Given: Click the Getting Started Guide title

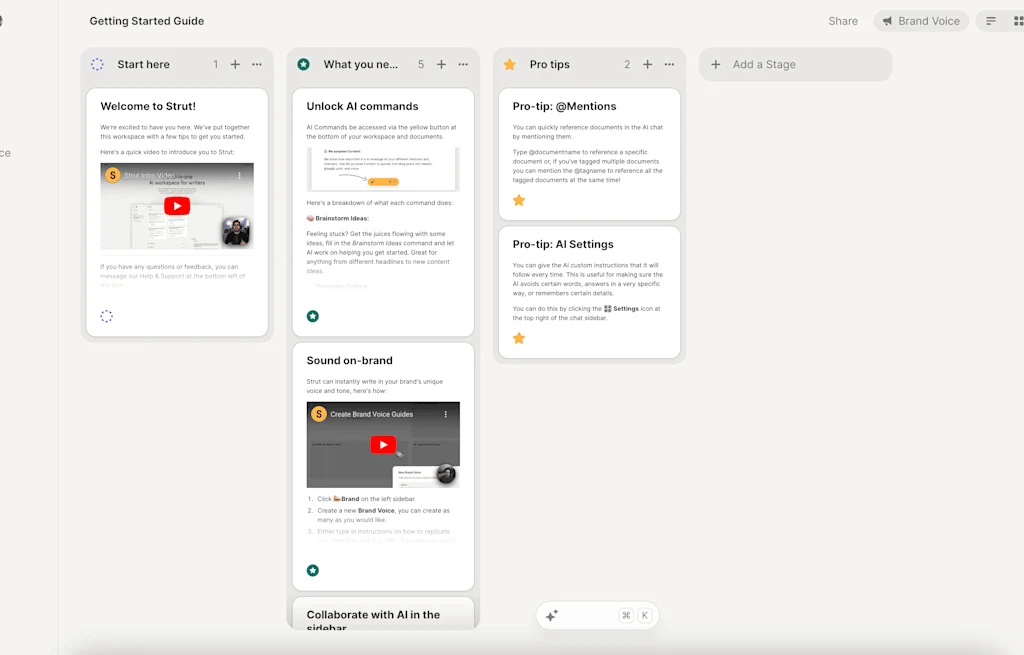Looking at the screenshot, I should click(x=147, y=21).
